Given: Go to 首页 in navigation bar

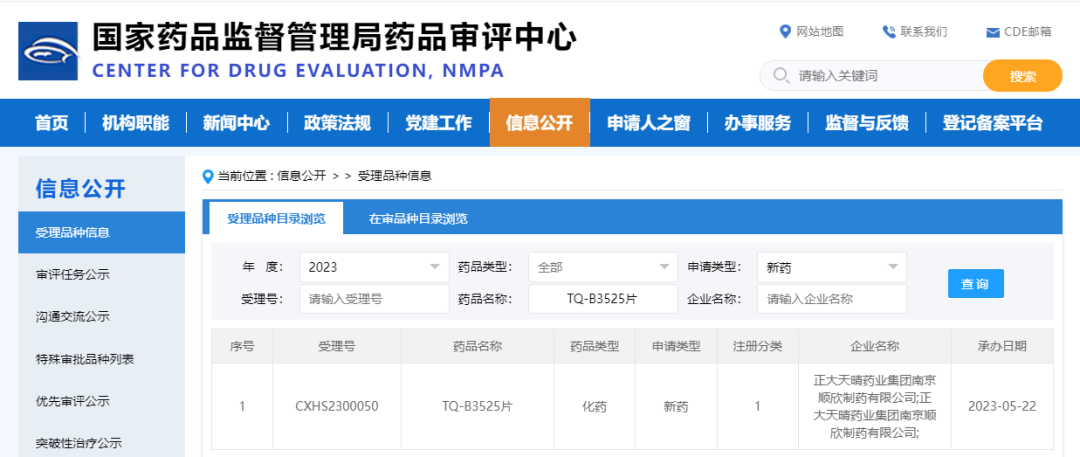Looking at the screenshot, I should tap(52, 123).
